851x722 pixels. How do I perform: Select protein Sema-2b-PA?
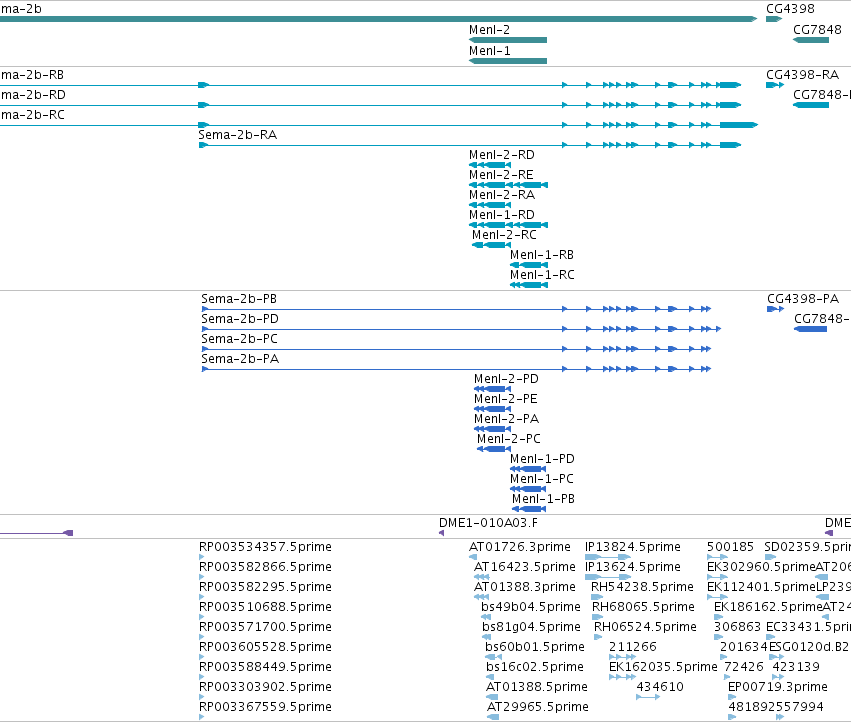pyautogui.click(x=456, y=369)
